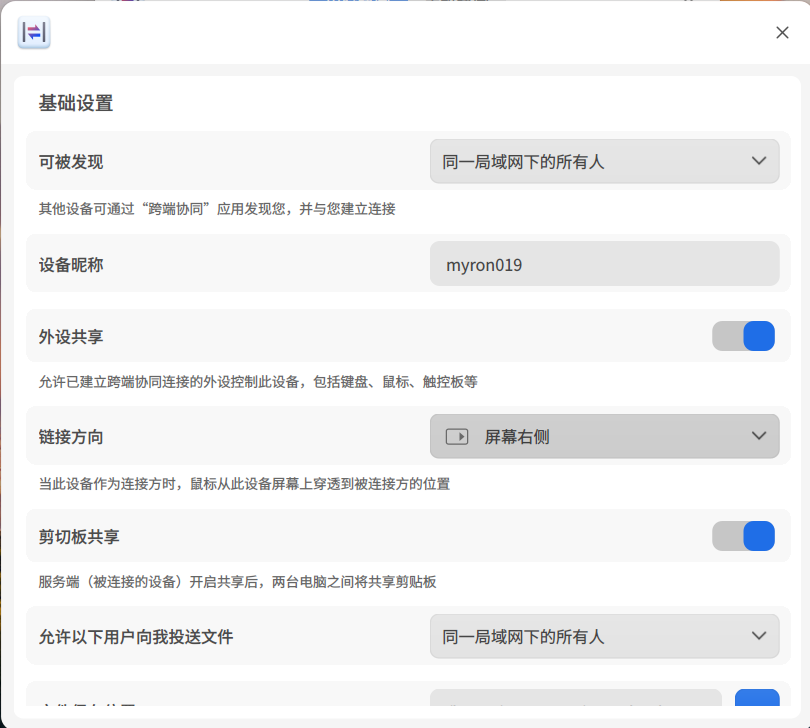Screen dimensions: 810x728
Task: Click the 外设共享 label
Action: [x=71, y=336]
